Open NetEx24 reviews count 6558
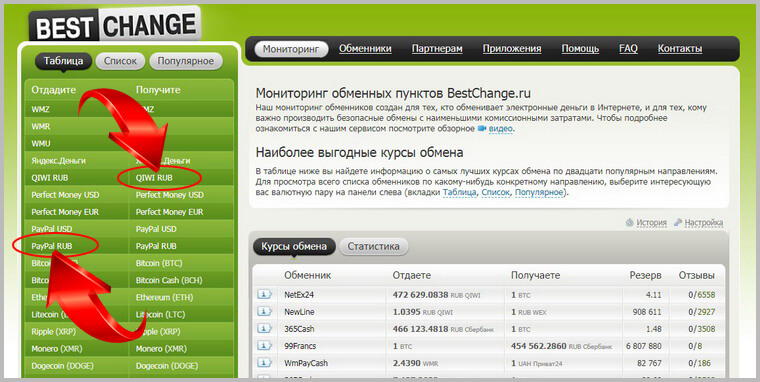This screenshot has height=382, width=760. point(706,295)
